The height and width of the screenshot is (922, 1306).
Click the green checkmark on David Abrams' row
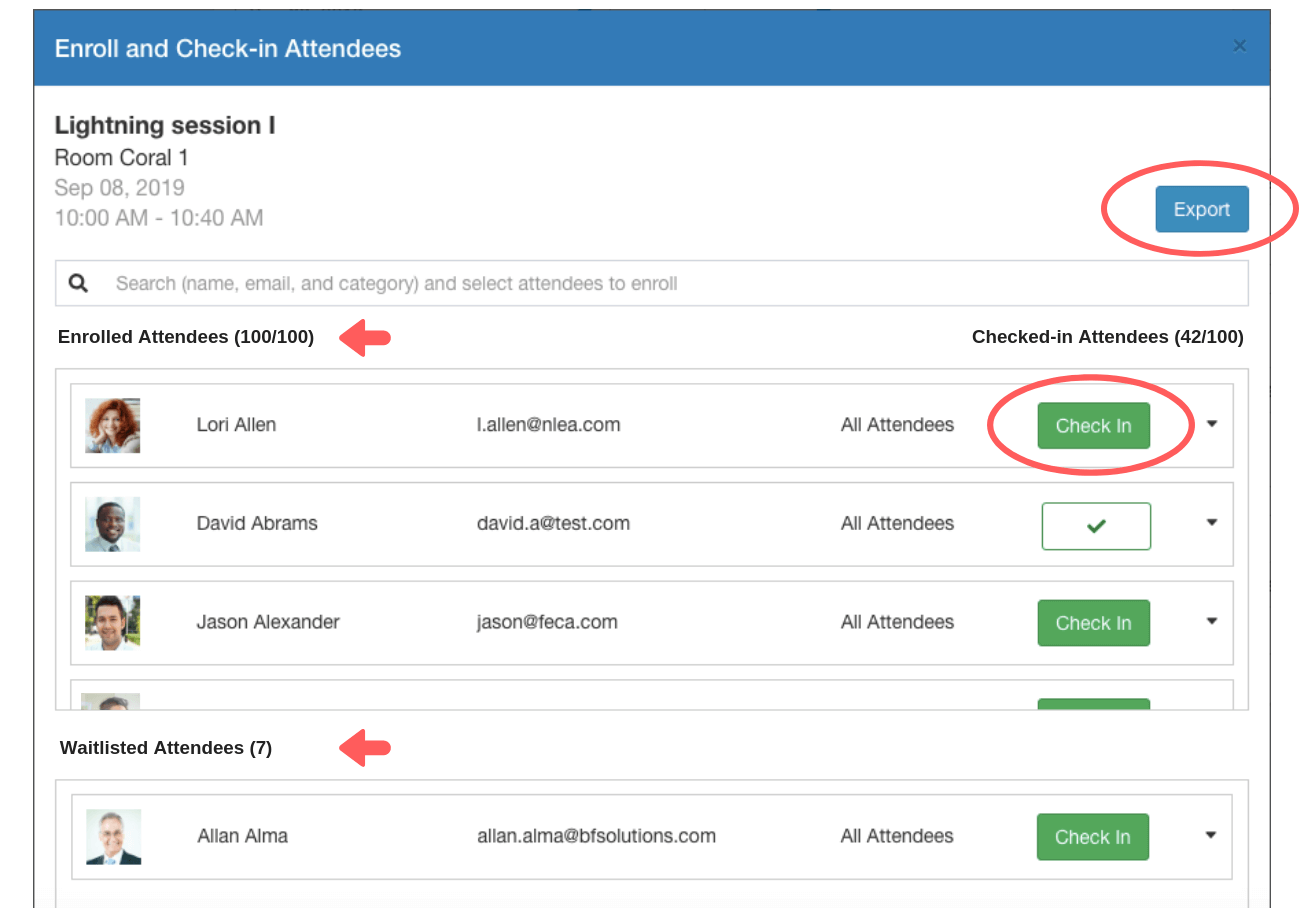(1096, 525)
